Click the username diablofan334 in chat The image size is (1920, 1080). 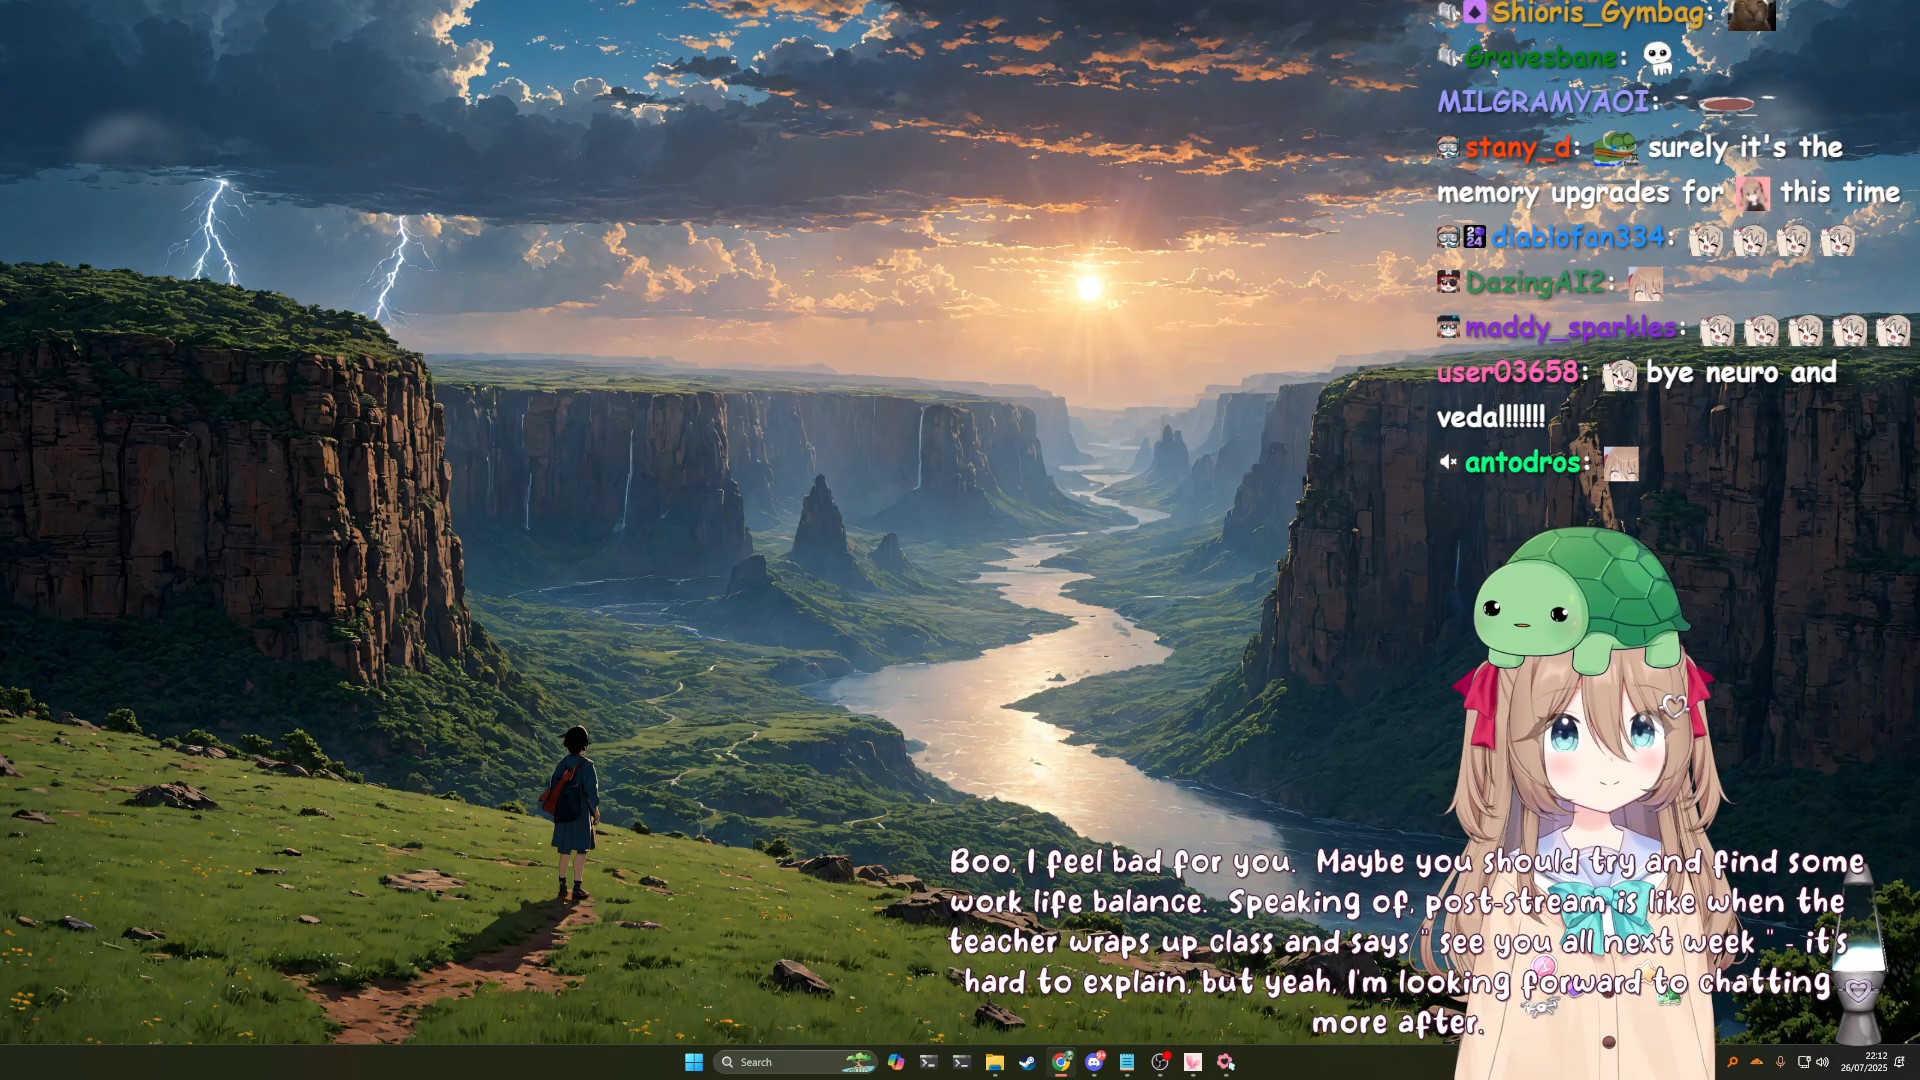(x=1578, y=238)
